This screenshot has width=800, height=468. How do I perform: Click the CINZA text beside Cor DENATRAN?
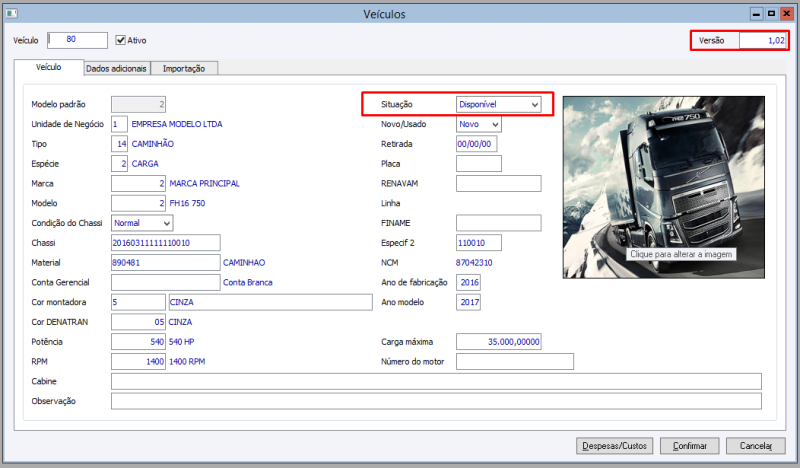(x=180, y=322)
